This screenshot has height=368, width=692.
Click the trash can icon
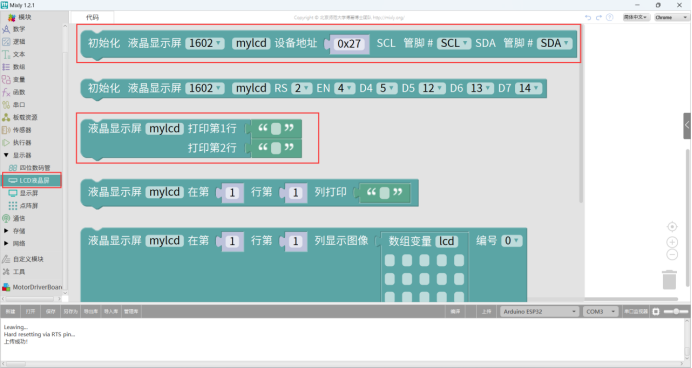click(x=669, y=280)
